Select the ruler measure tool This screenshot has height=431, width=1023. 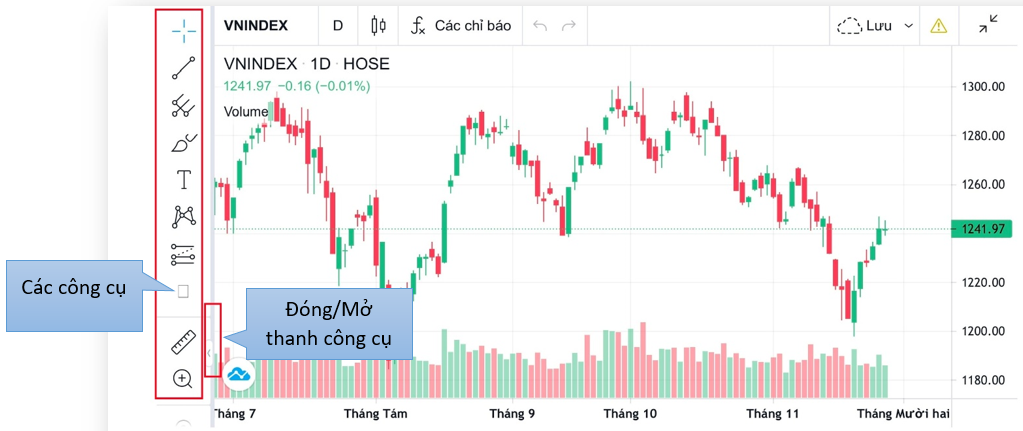click(x=183, y=342)
